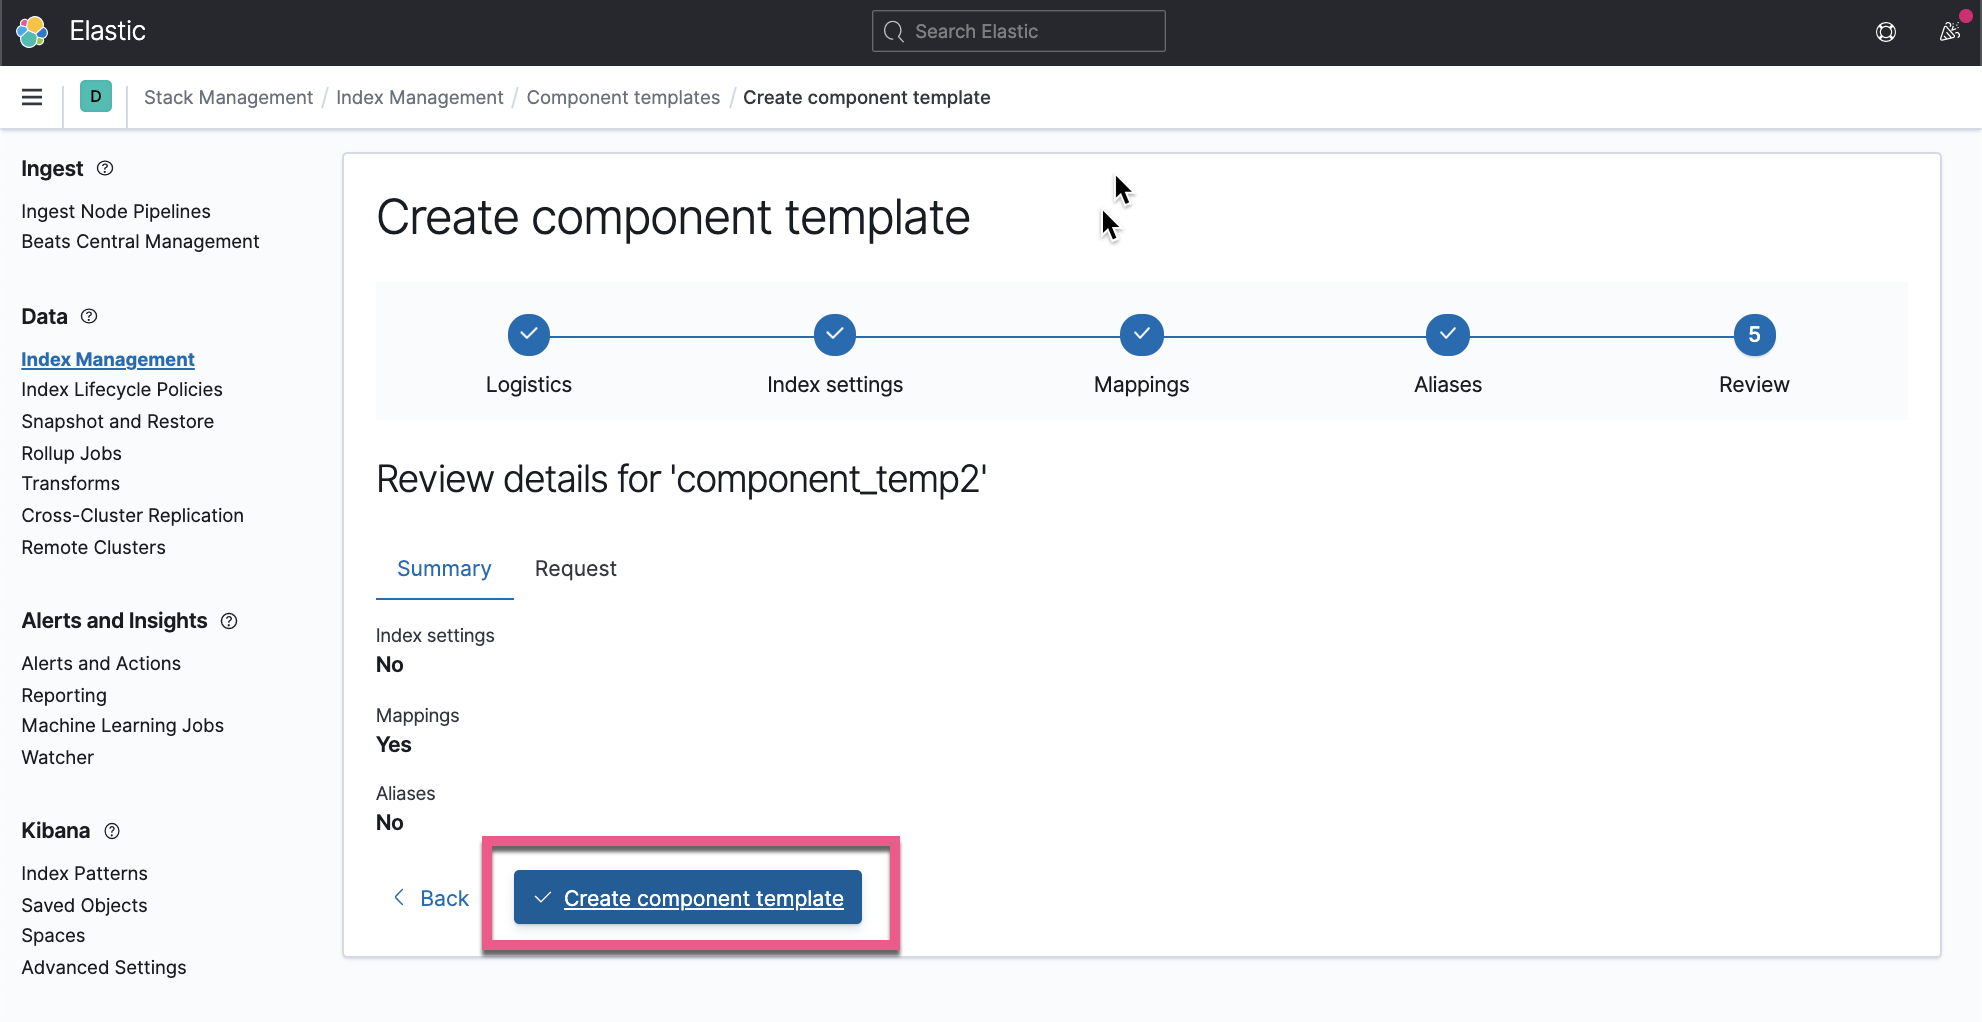Viewport: 1982px width, 1022px height.
Task: Open Component templates from the breadcrumb trail
Action: [622, 97]
